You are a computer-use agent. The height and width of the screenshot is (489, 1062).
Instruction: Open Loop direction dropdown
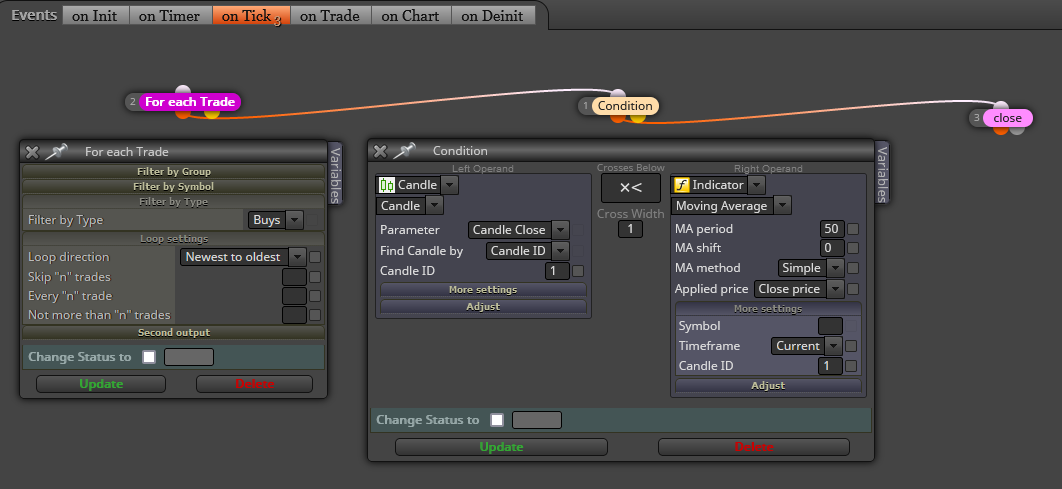coord(243,257)
